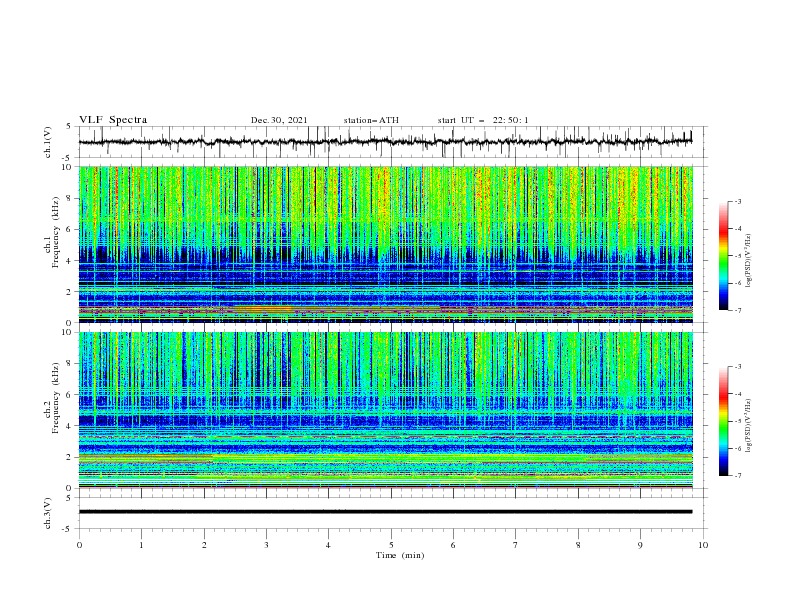Click the "Time (min)" x-axis label
The width and height of the screenshot is (792, 612).
click(x=400, y=555)
